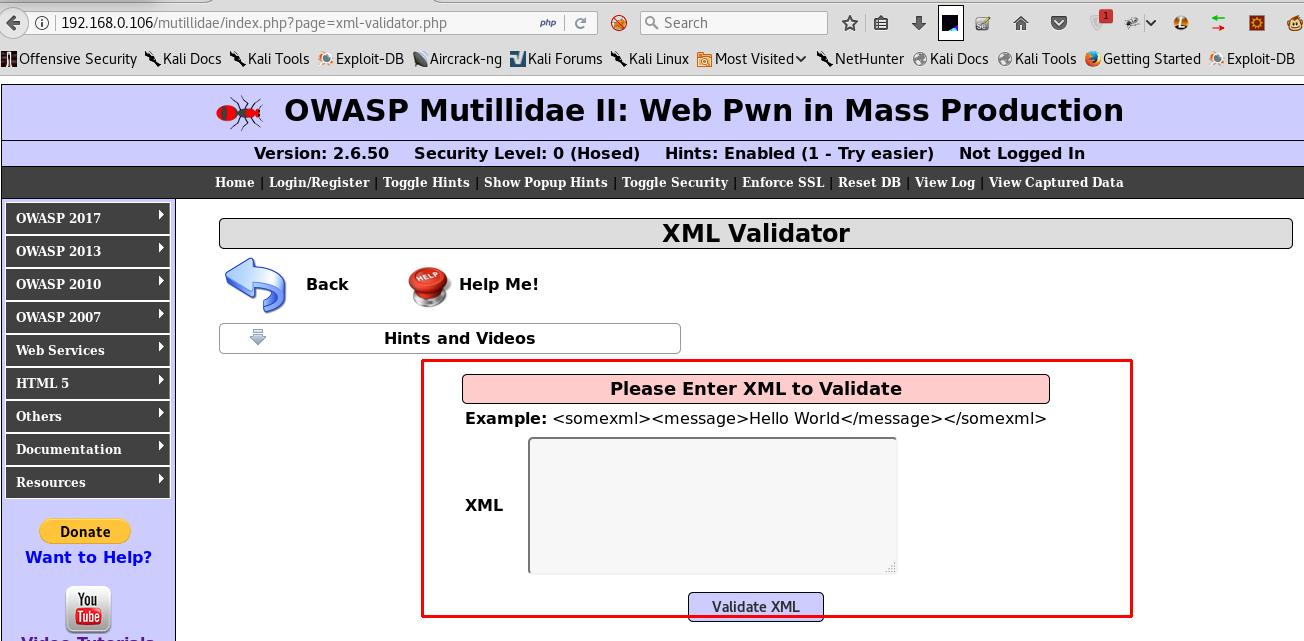This screenshot has height=641, width=1304.
Task: Click the ant extension icon in toolbar
Action: 1133,22
